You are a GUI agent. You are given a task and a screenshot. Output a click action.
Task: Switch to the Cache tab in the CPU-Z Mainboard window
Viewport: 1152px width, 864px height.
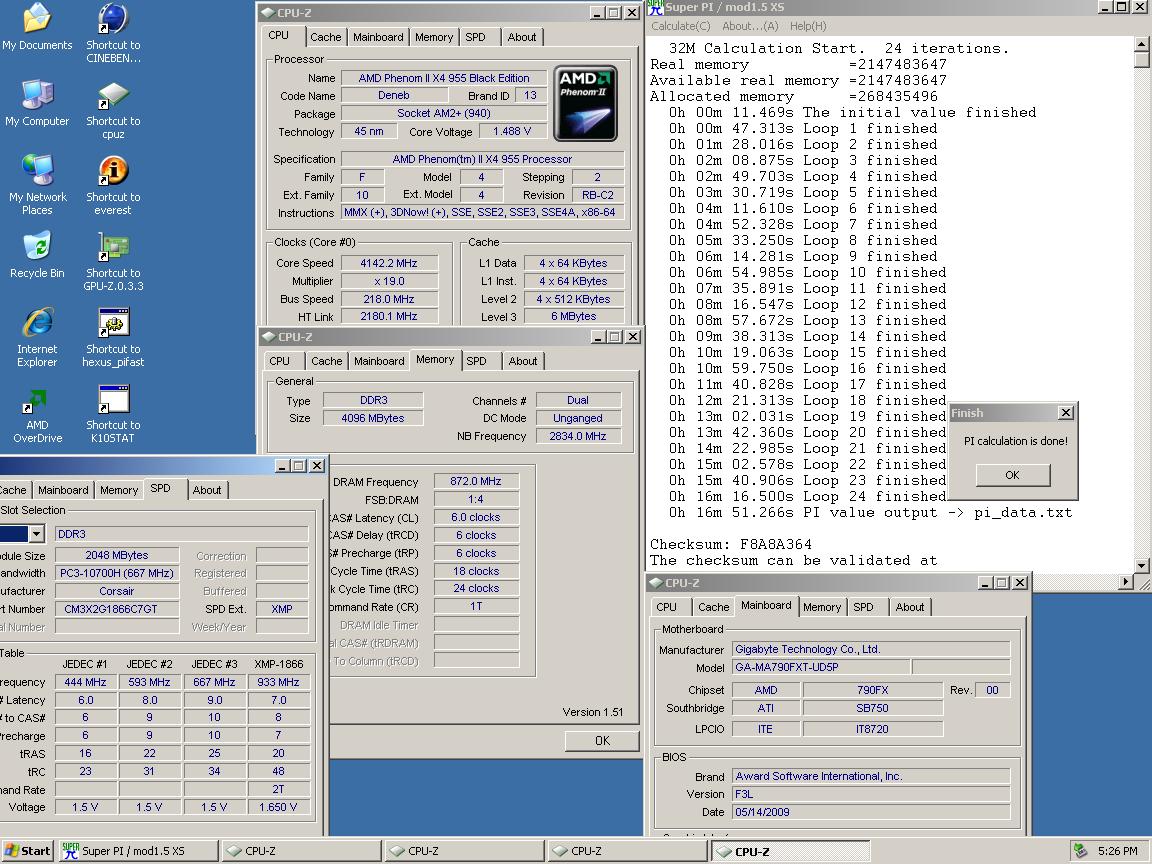(713, 607)
